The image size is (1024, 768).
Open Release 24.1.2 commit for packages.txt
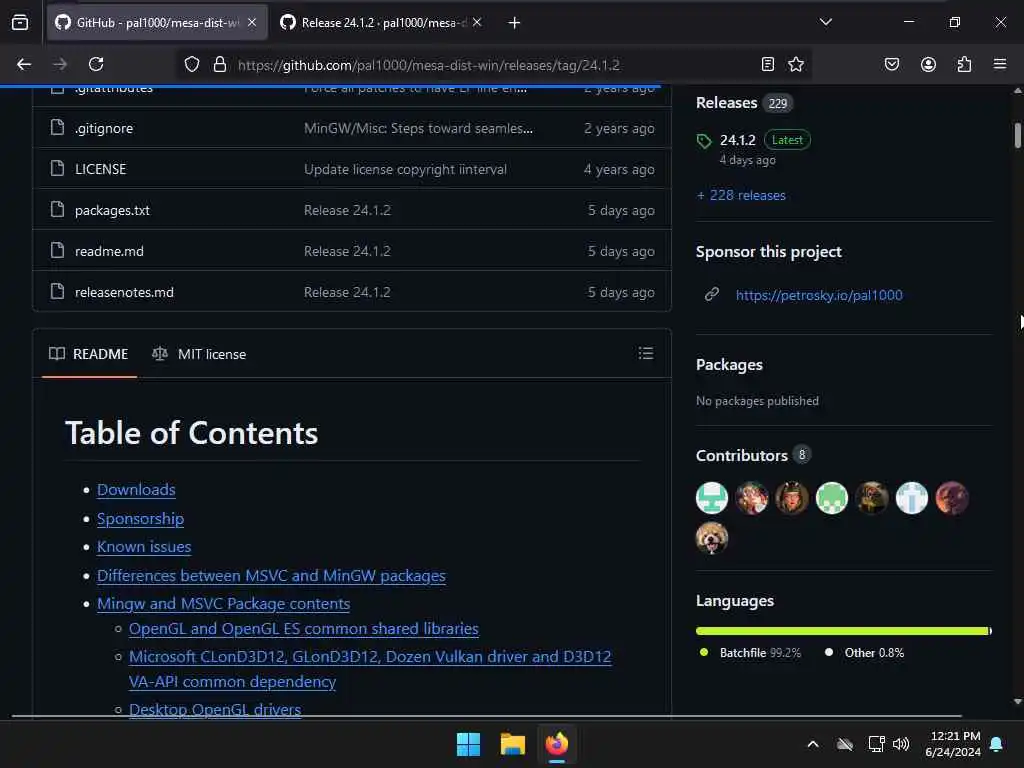click(347, 210)
